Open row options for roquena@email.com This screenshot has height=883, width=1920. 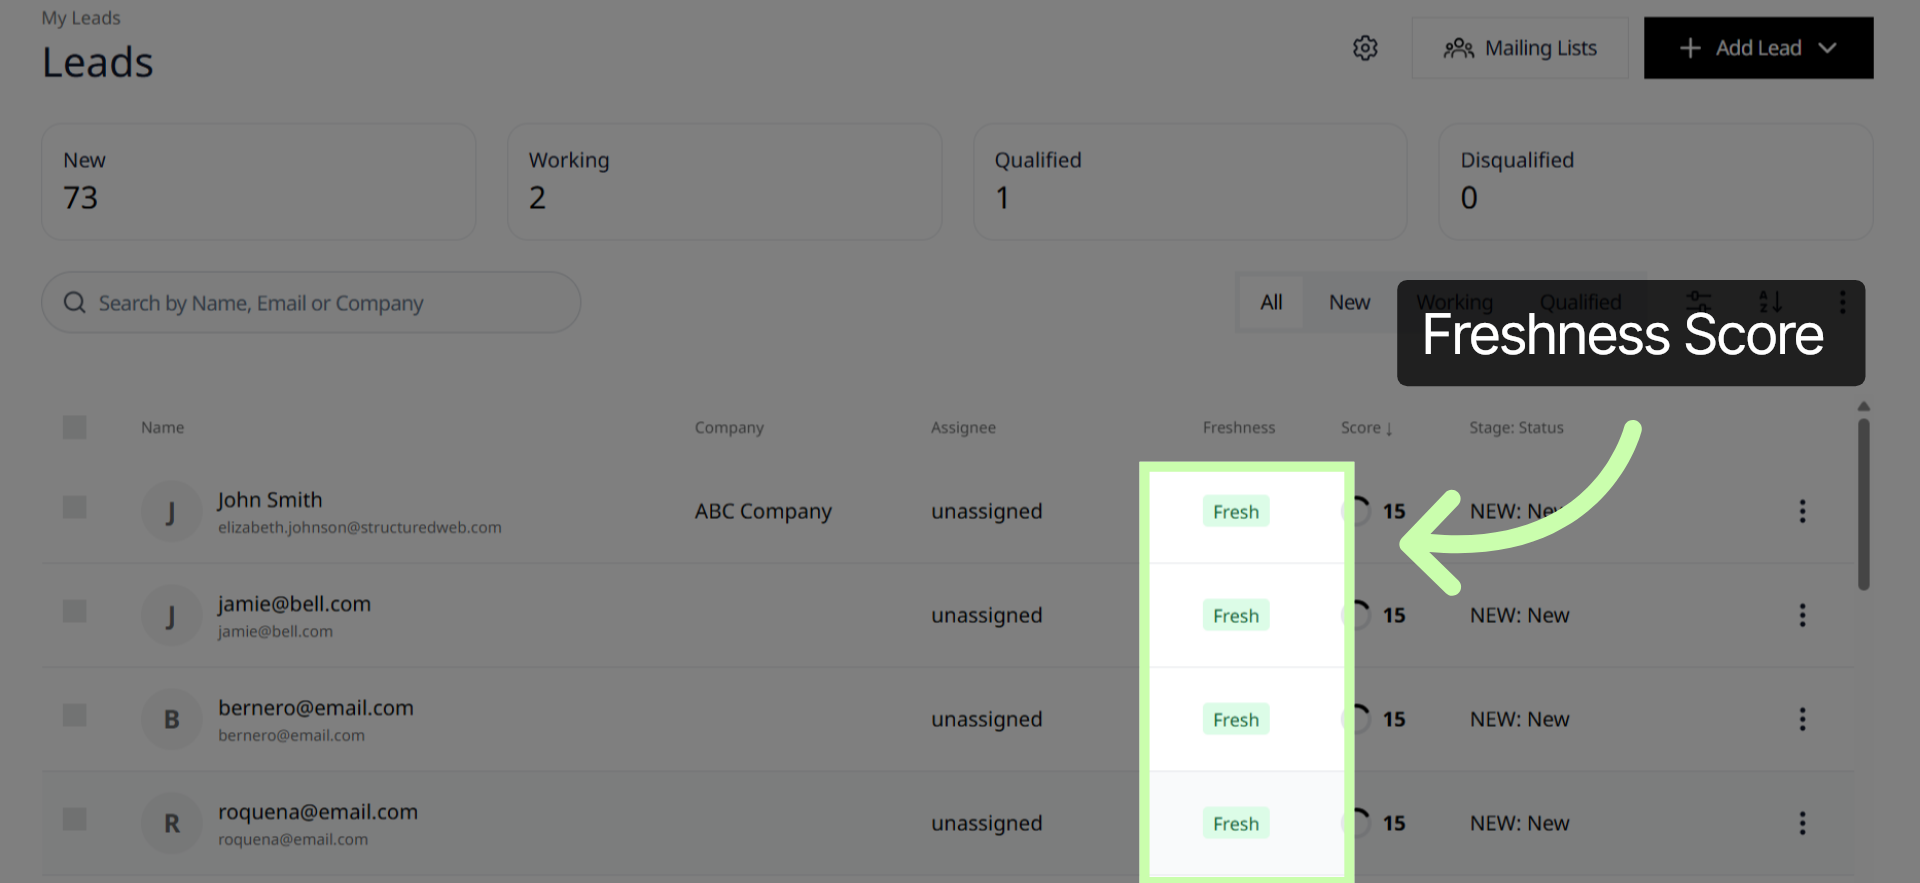point(1802,823)
